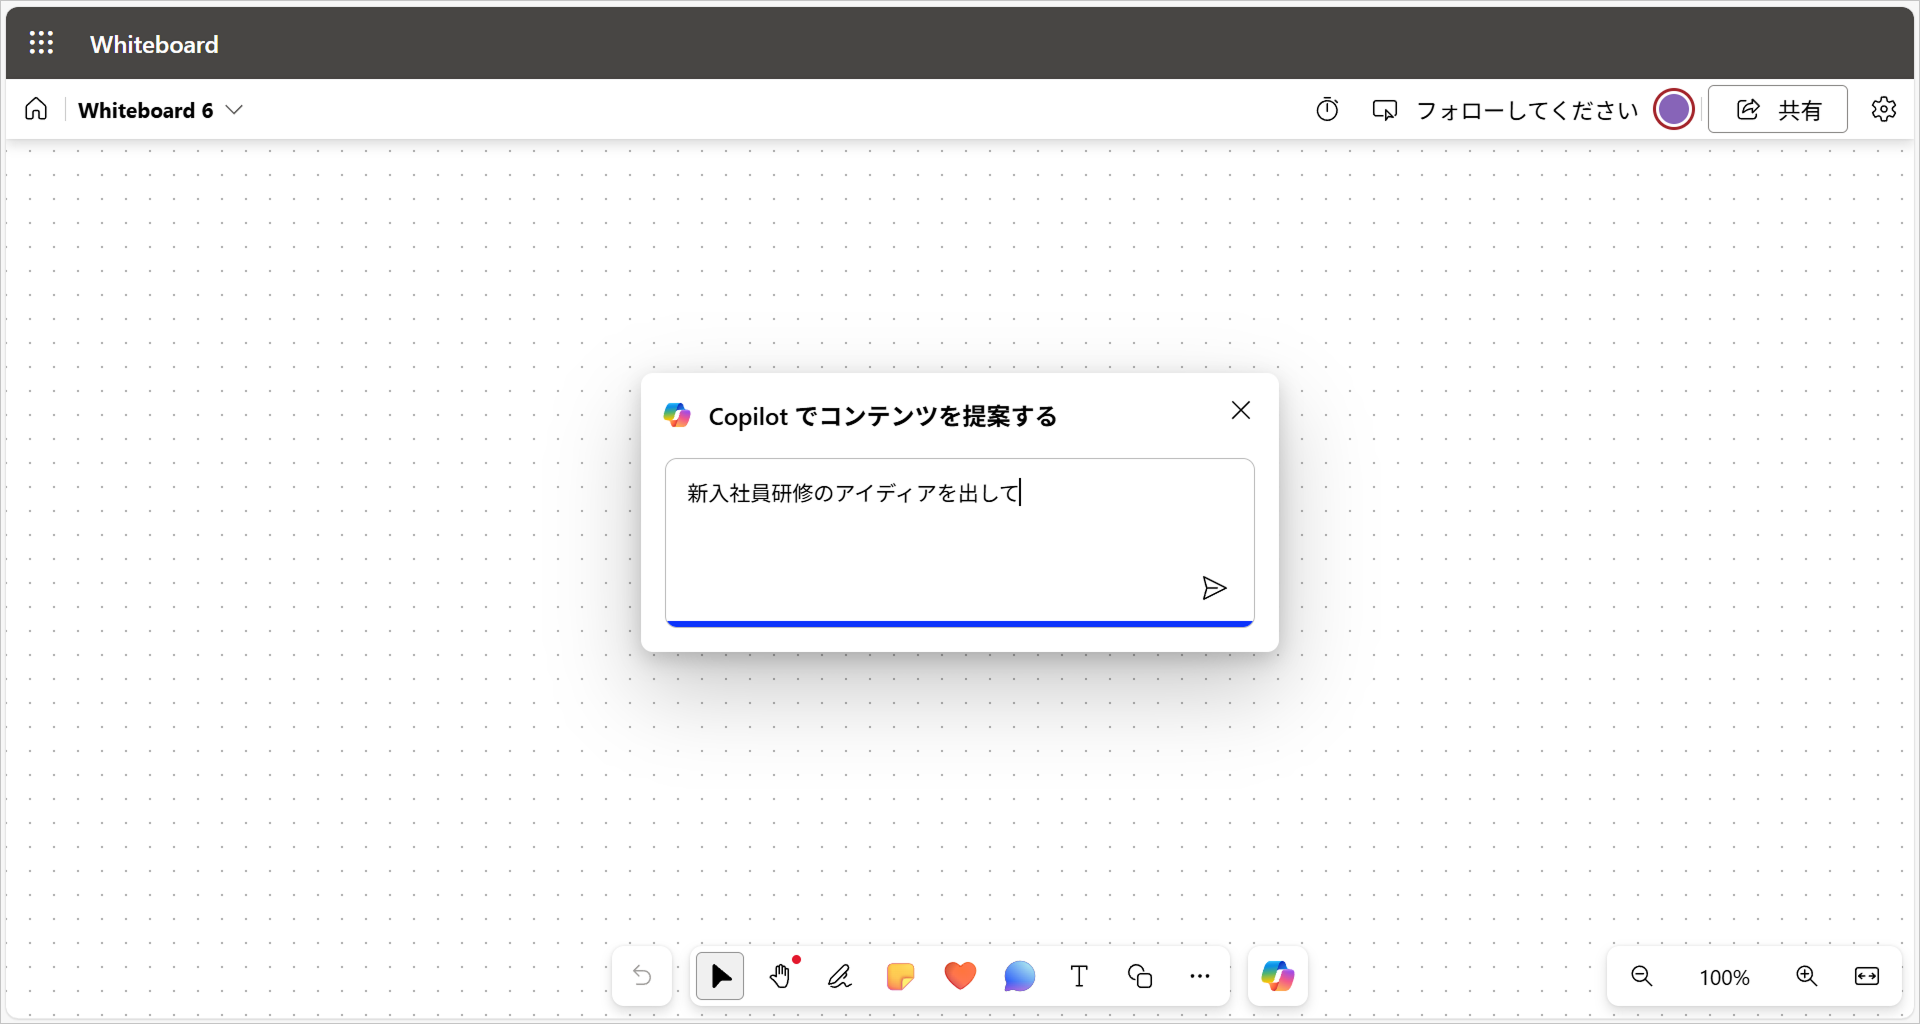Undo the last action
The height and width of the screenshot is (1024, 1920).
(642, 976)
